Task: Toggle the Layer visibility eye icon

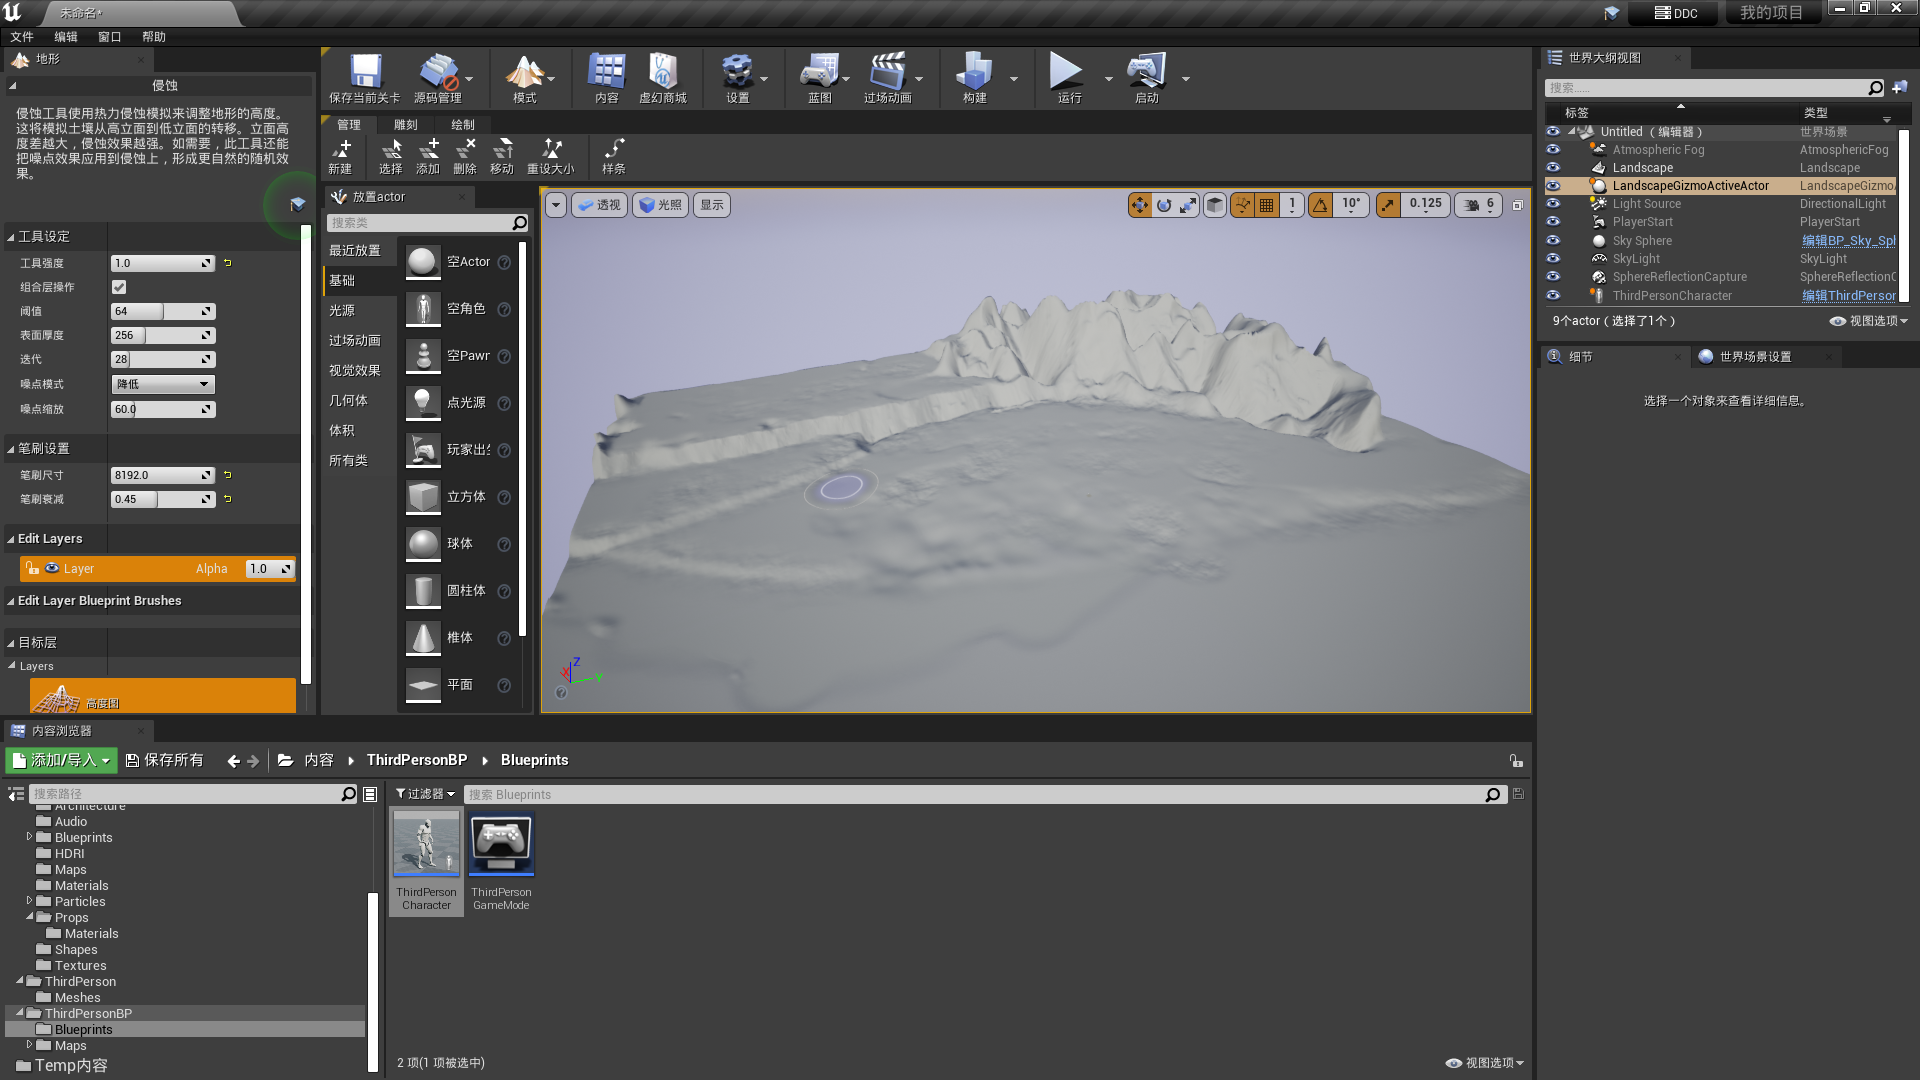Action: (52, 568)
